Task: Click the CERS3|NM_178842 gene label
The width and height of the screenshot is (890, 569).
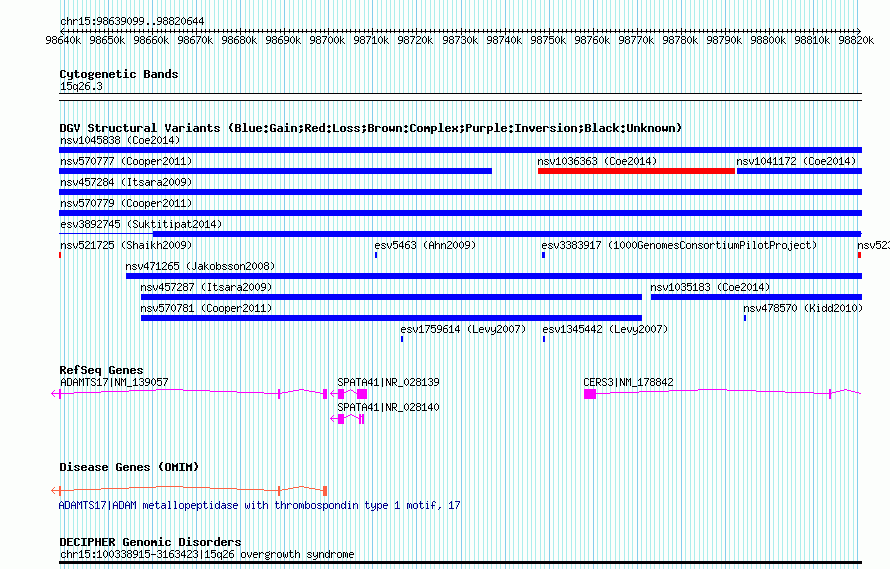Action: pos(628,383)
